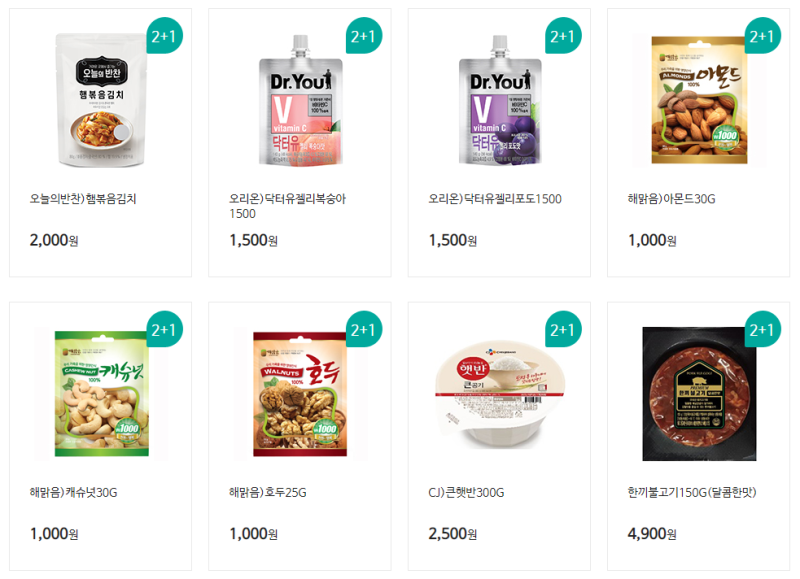Image resolution: width=800 pixels, height=579 pixels.
Task: Click the 해맑음)아몬드30G product name
Action: (x=671, y=198)
